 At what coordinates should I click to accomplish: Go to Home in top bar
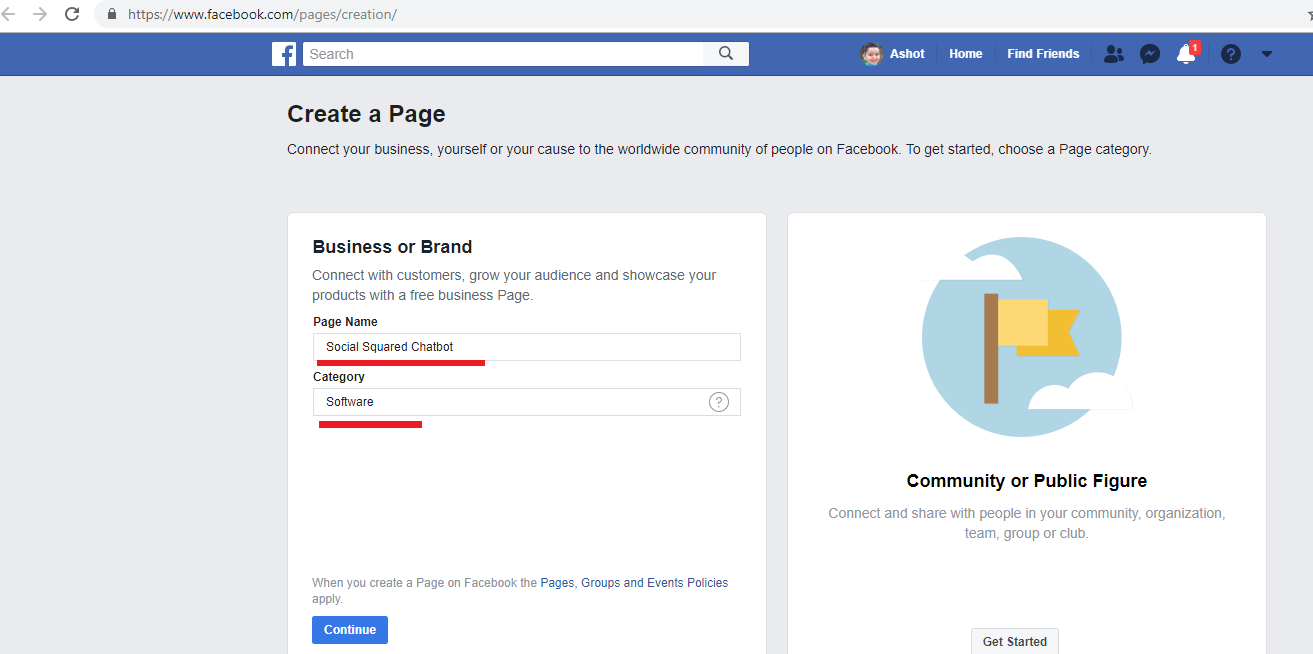(965, 54)
